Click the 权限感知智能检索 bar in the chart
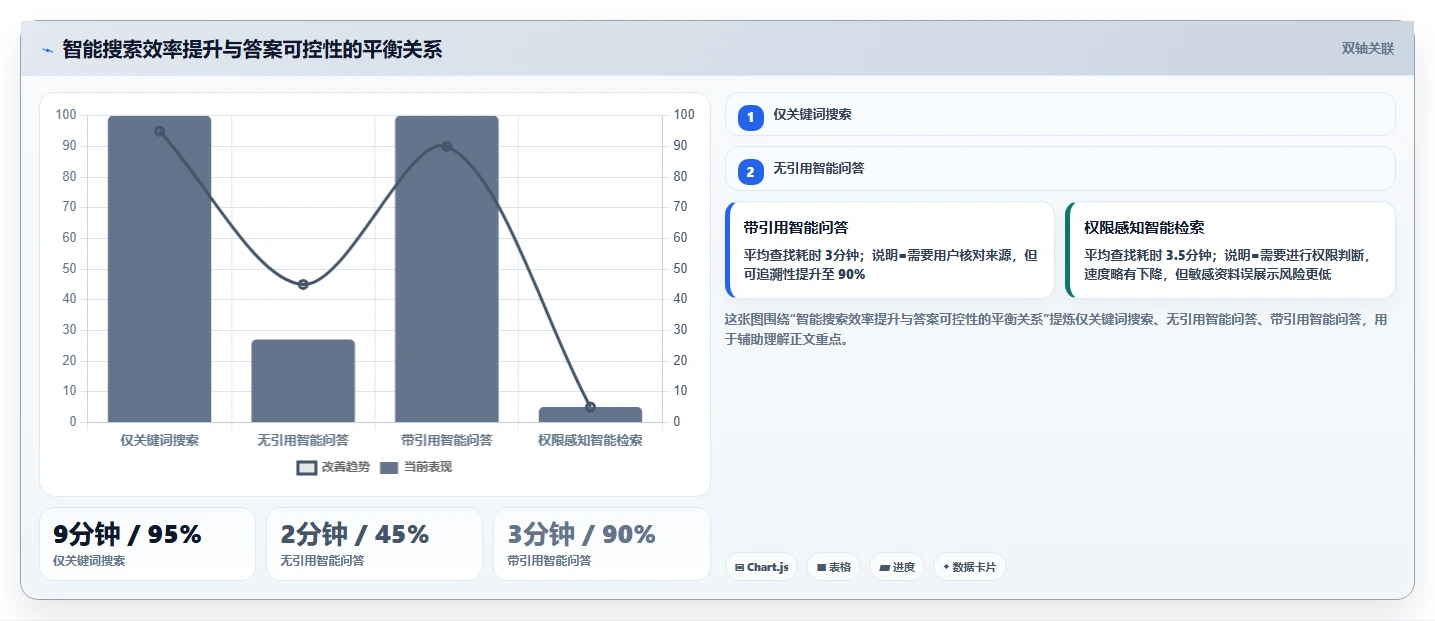This screenshot has width=1435, height=621. [x=590, y=415]
